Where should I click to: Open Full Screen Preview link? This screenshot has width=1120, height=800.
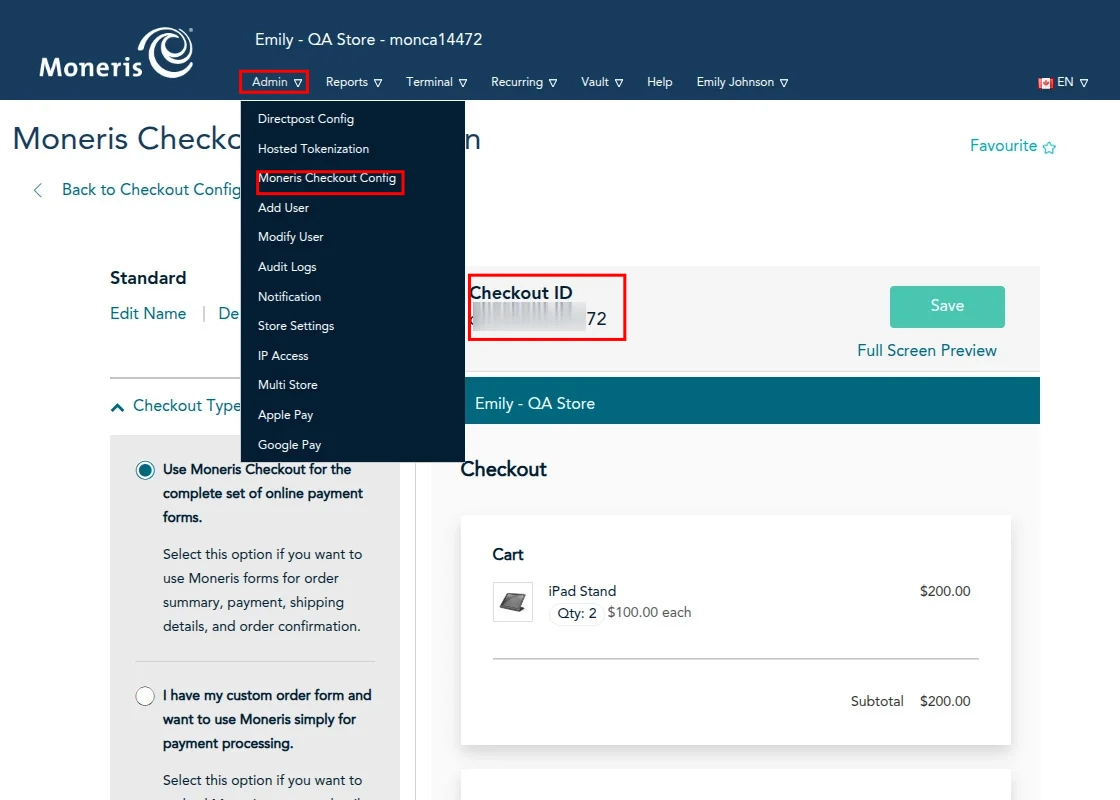927,351
